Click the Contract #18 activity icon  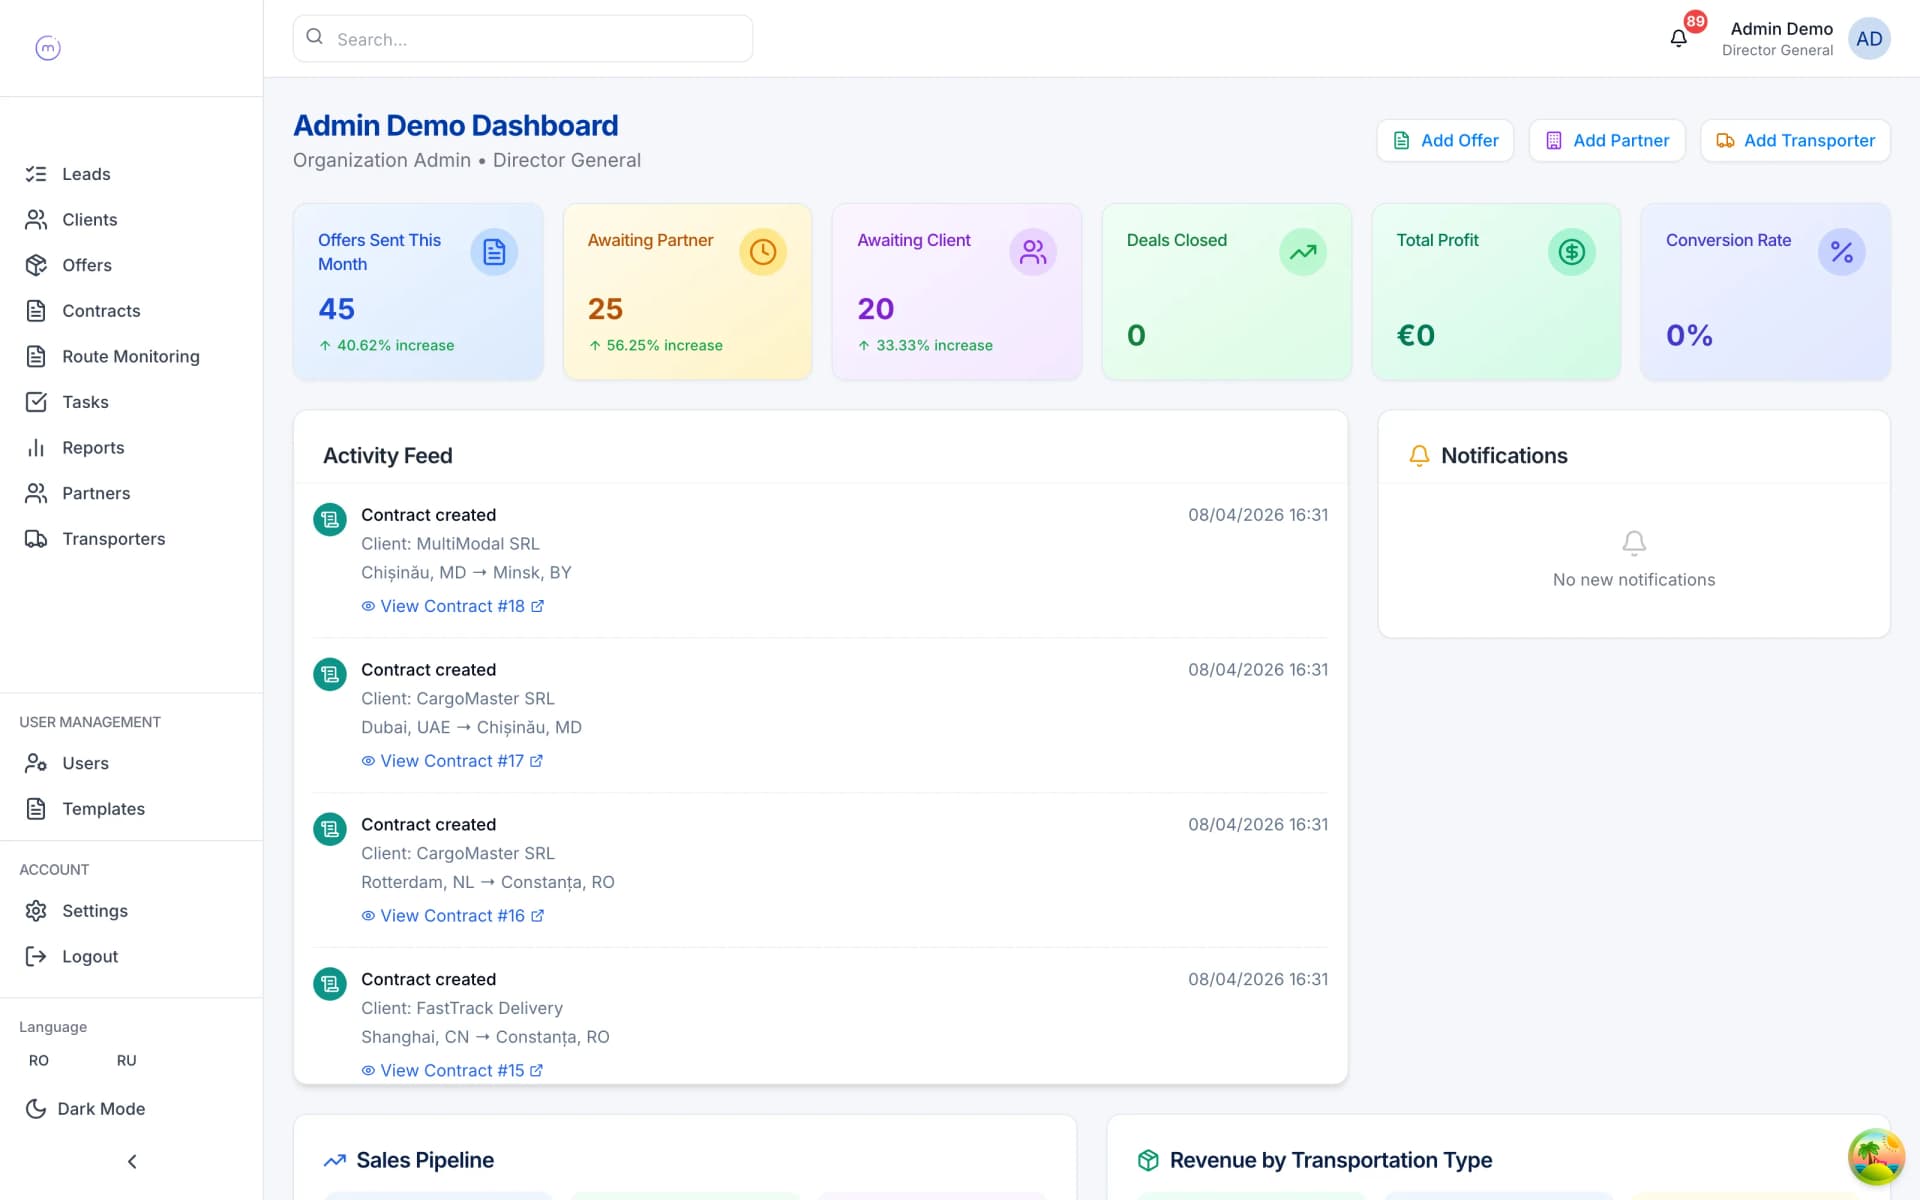point(330,520)
